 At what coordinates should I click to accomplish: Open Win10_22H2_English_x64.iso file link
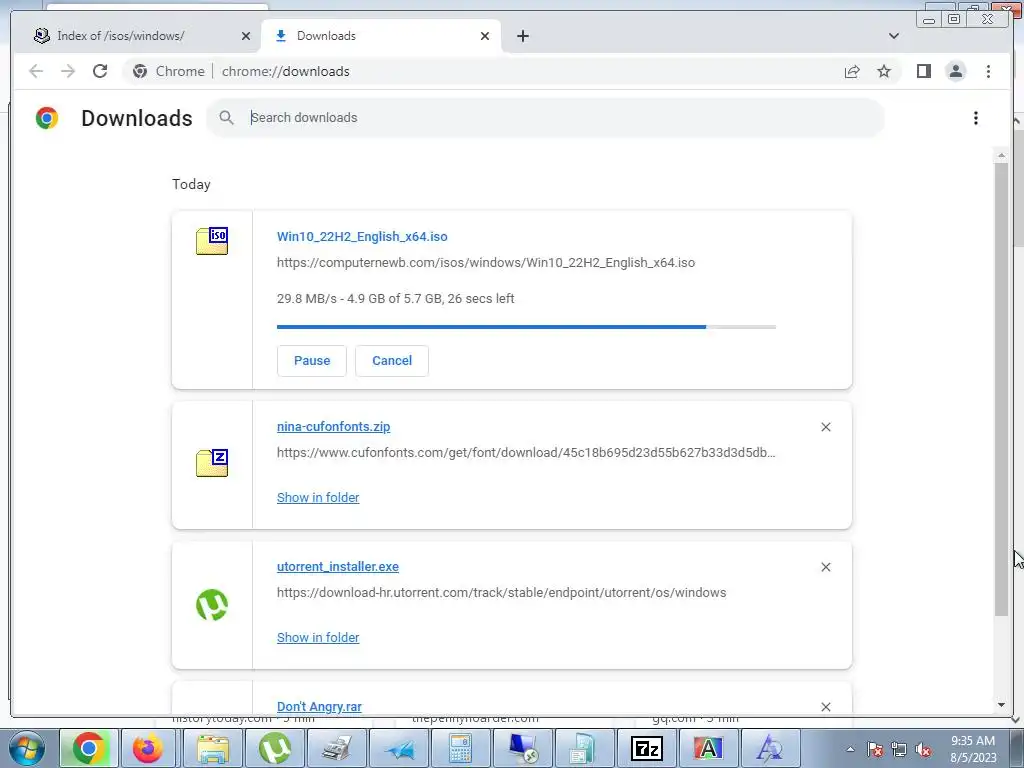[362, 236]
